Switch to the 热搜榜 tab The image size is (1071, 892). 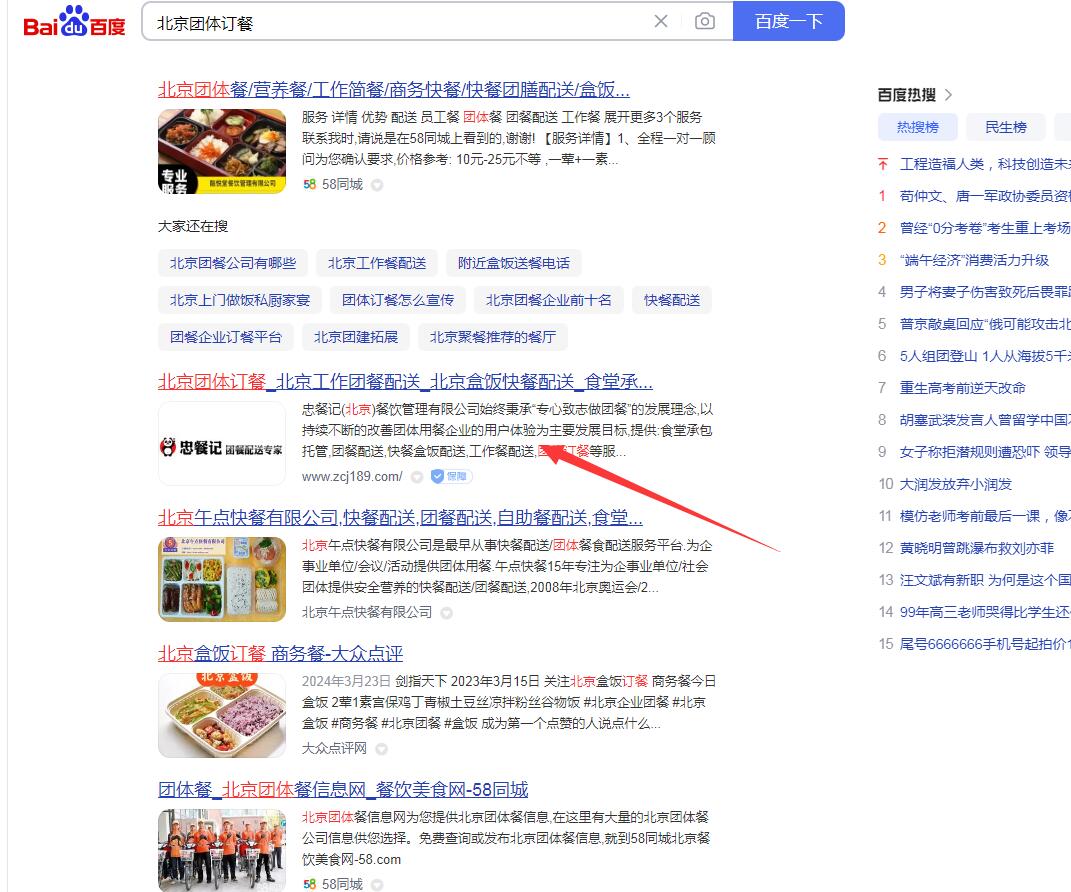917,127
